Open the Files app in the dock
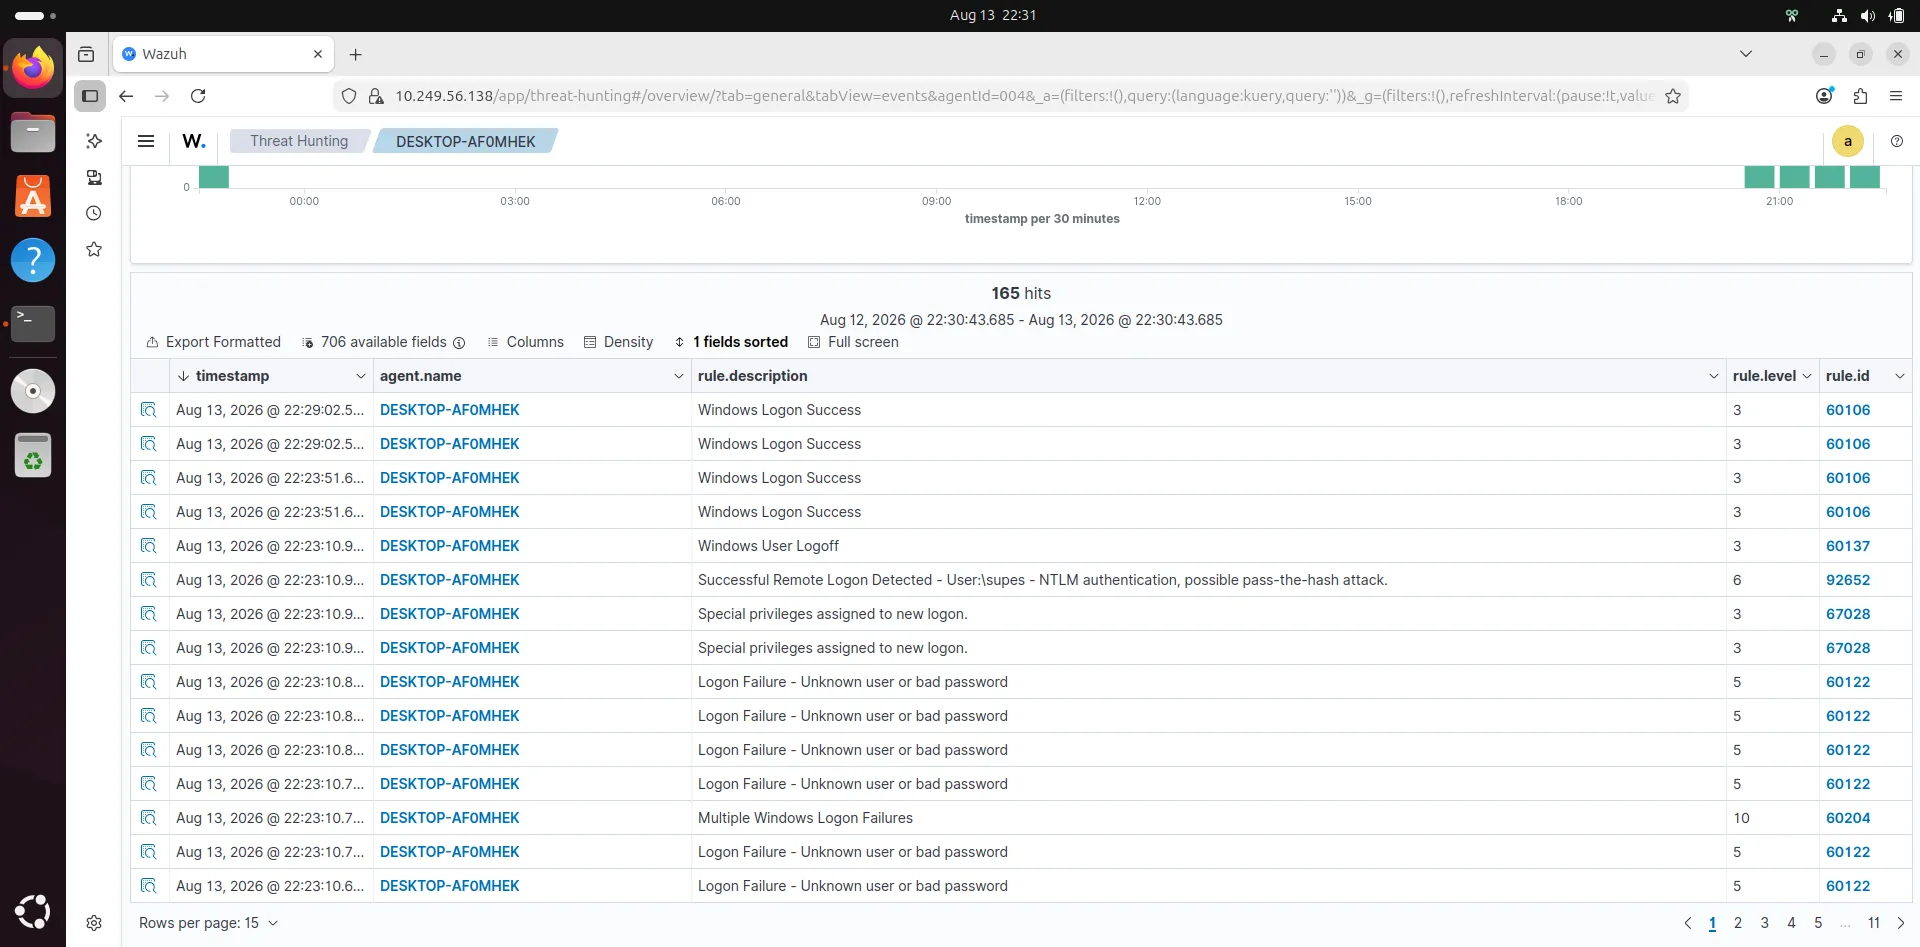Viewport: 1920px width, 947px height. click(x=33, y=132)
